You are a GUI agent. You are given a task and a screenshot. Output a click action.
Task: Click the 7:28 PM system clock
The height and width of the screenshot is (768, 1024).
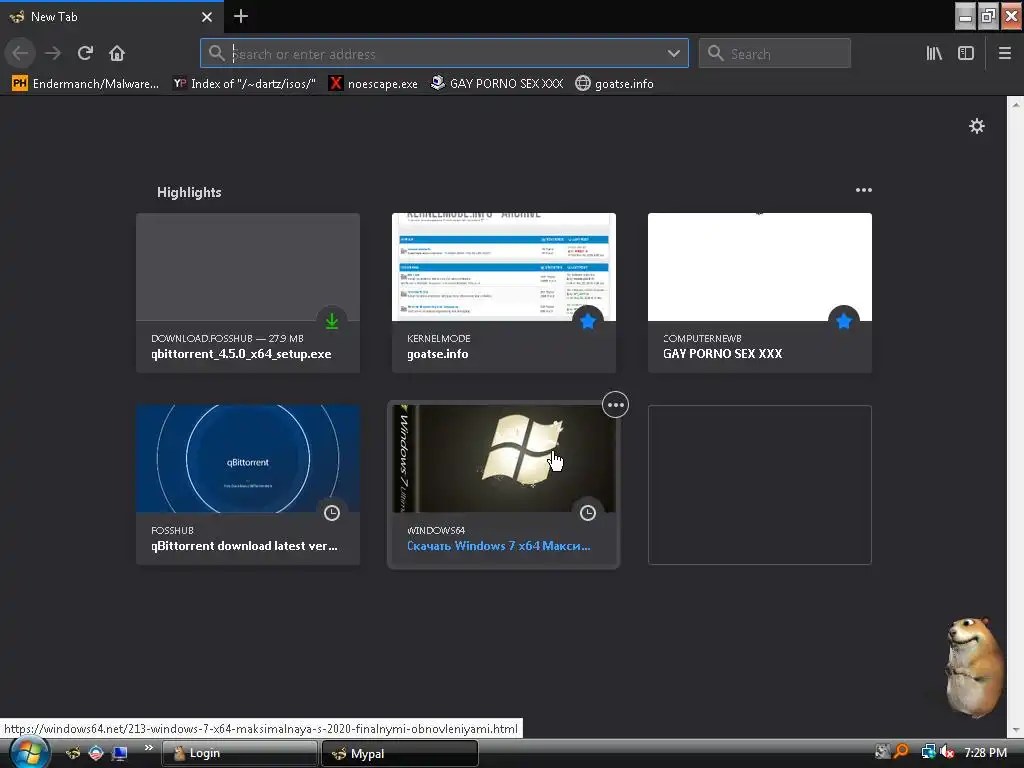[x=985, y=752]
